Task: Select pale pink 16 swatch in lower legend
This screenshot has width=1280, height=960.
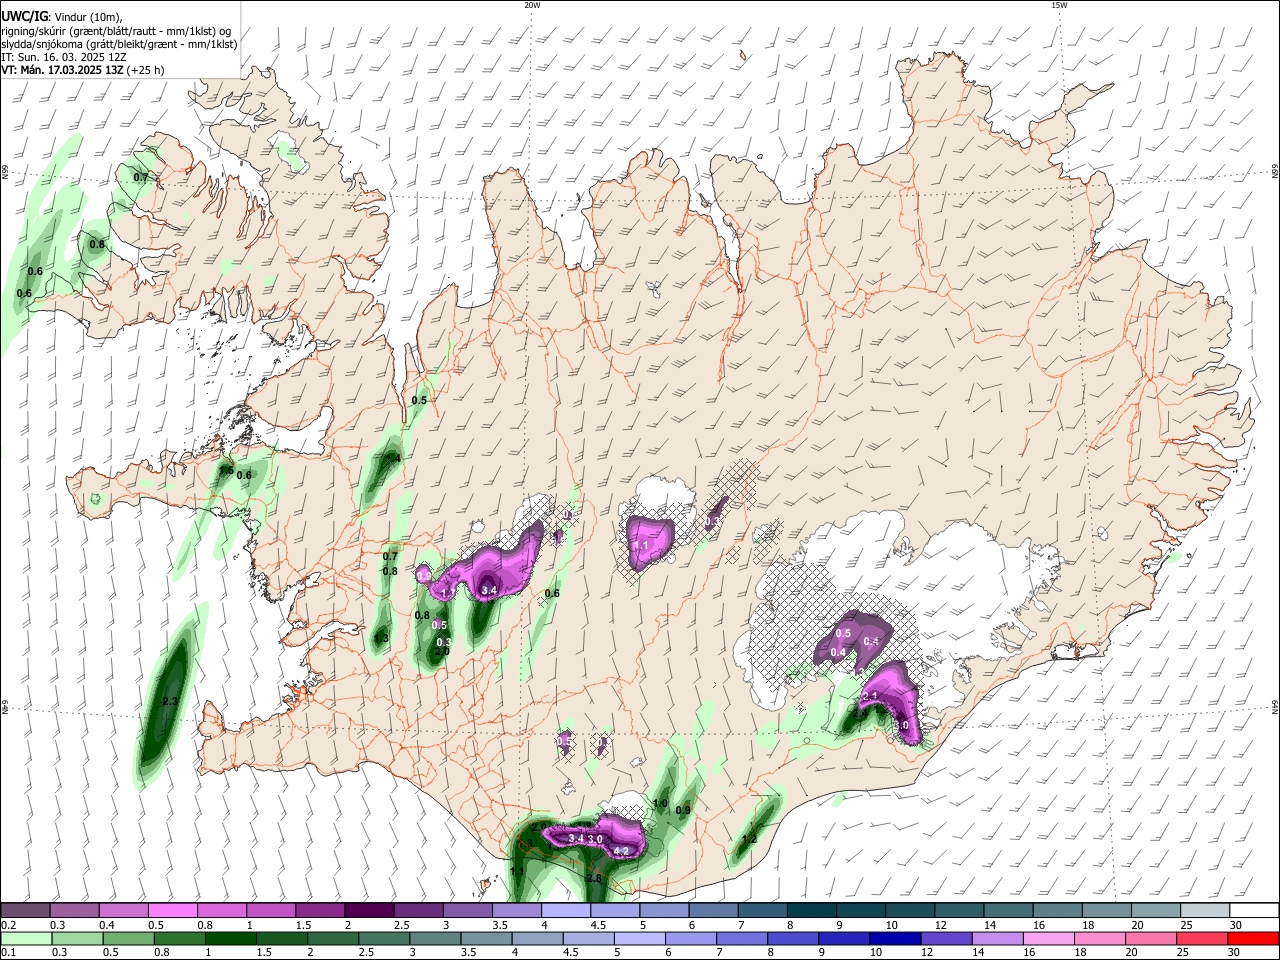Action: pos(1047,938)
